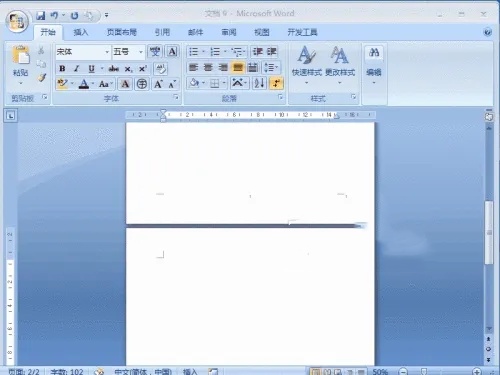This screenshot has height=375, width=500.
Task: Choose text highlight color
Action: pyautogui.click(x=62, y=83)
